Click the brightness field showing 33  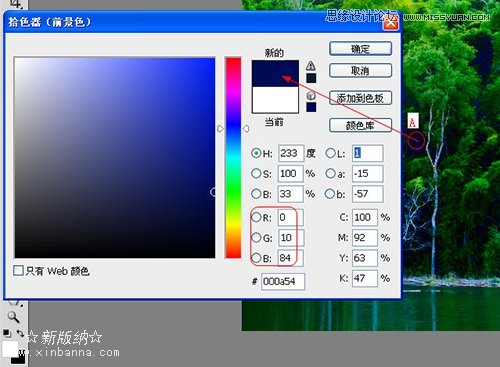pos(291,194)
